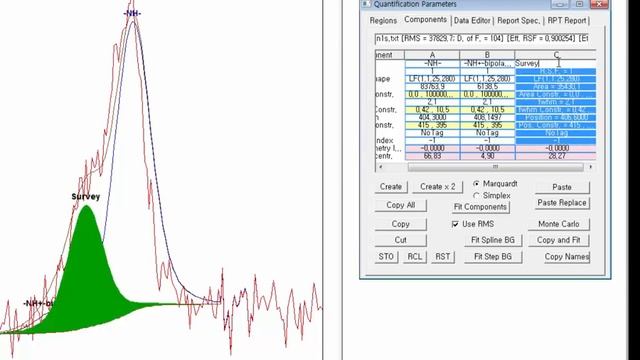Click the Copy button below Copy All

(400, 224)
